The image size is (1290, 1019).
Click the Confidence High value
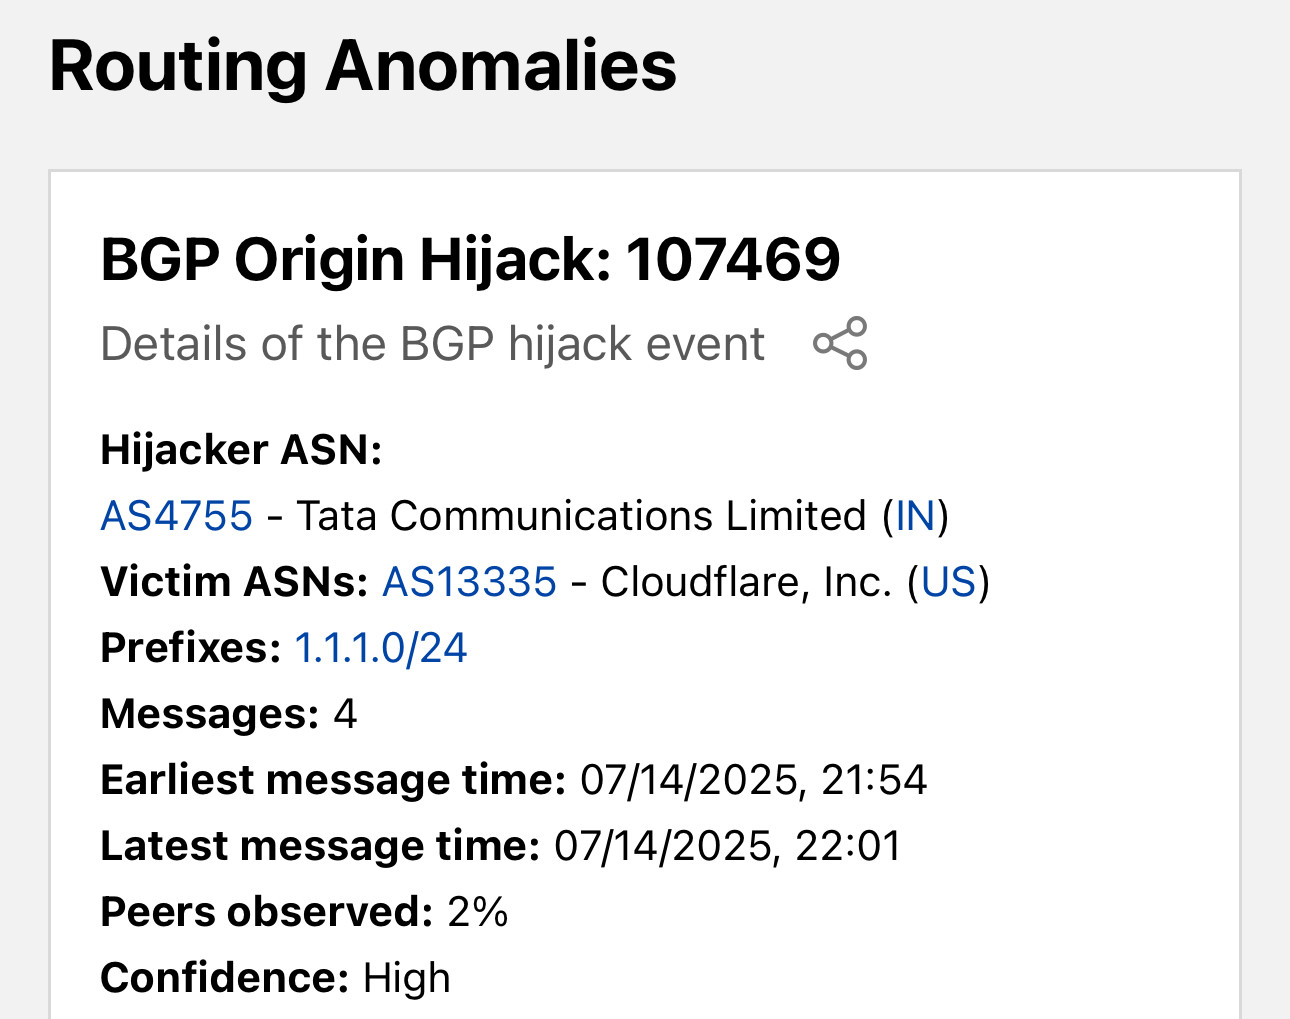pyautogui.click(x=407, y=978)
